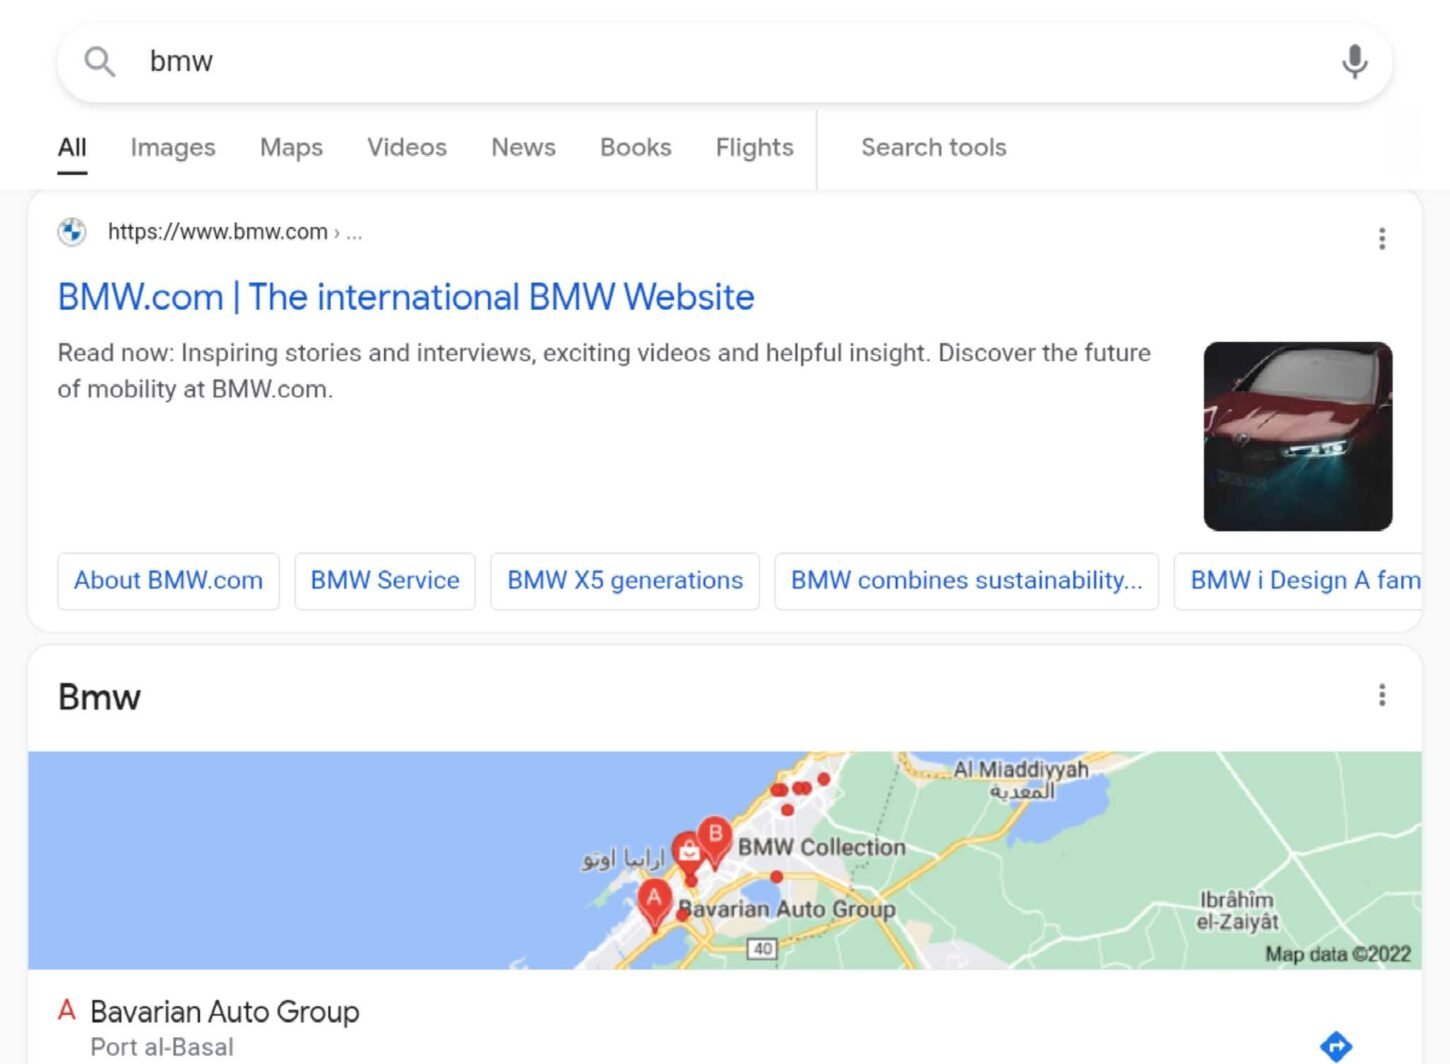The image size is (1450, 1064).
Task: Click the red BMW car thumbnail
Action: 1297,436
